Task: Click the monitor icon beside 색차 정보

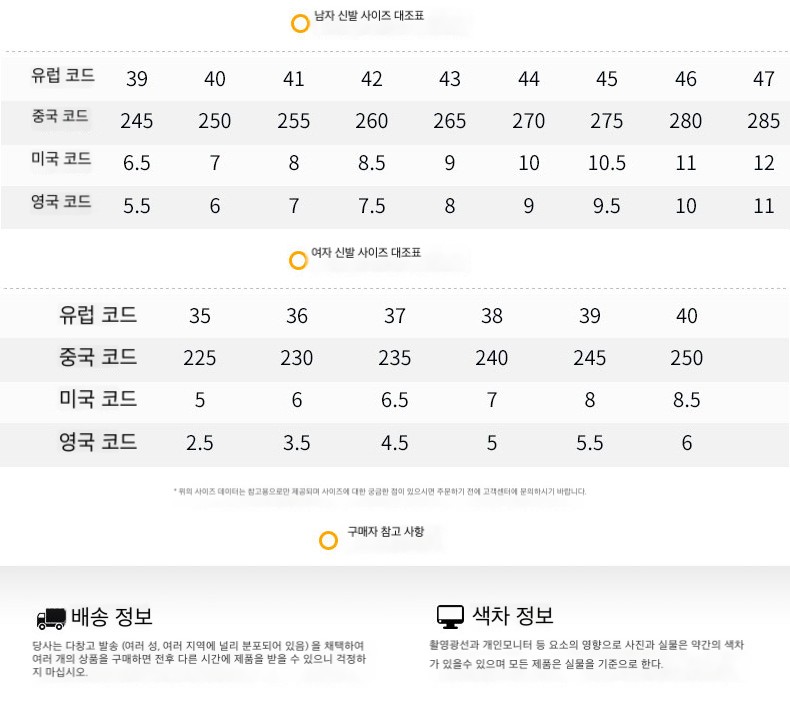Action: point(450,617)
